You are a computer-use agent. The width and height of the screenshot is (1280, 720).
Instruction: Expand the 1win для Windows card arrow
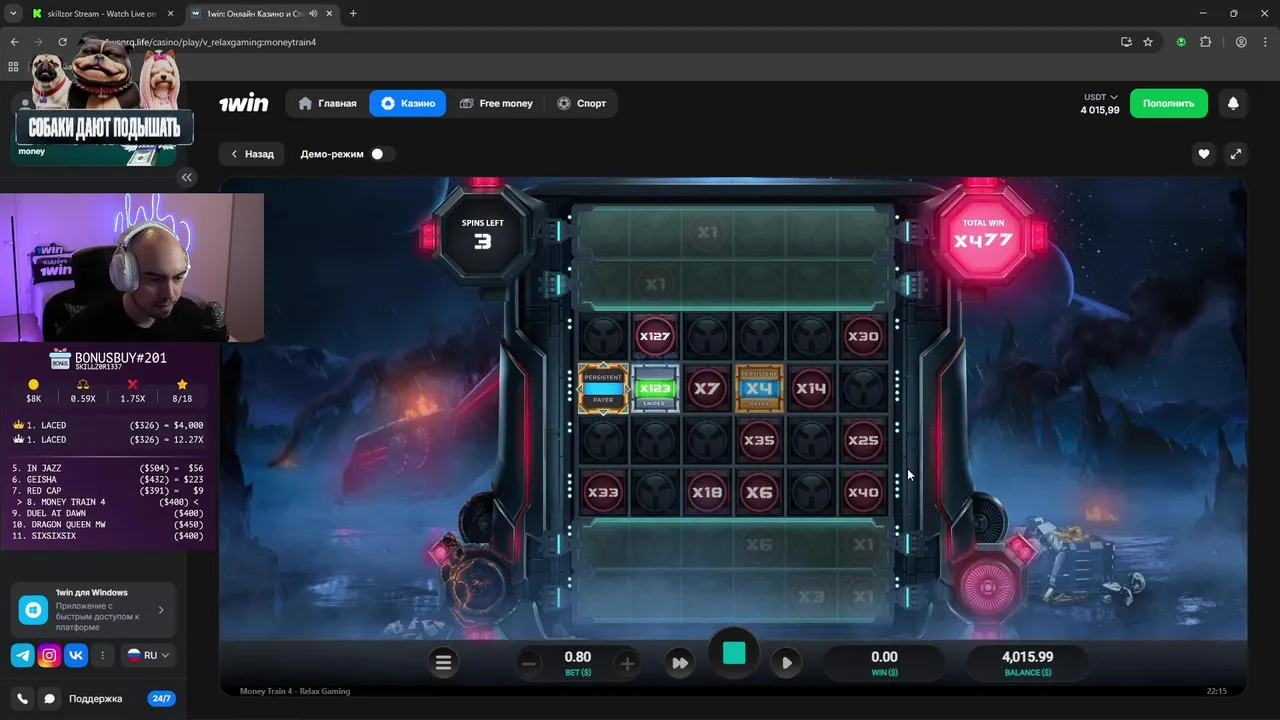(161, 610)
